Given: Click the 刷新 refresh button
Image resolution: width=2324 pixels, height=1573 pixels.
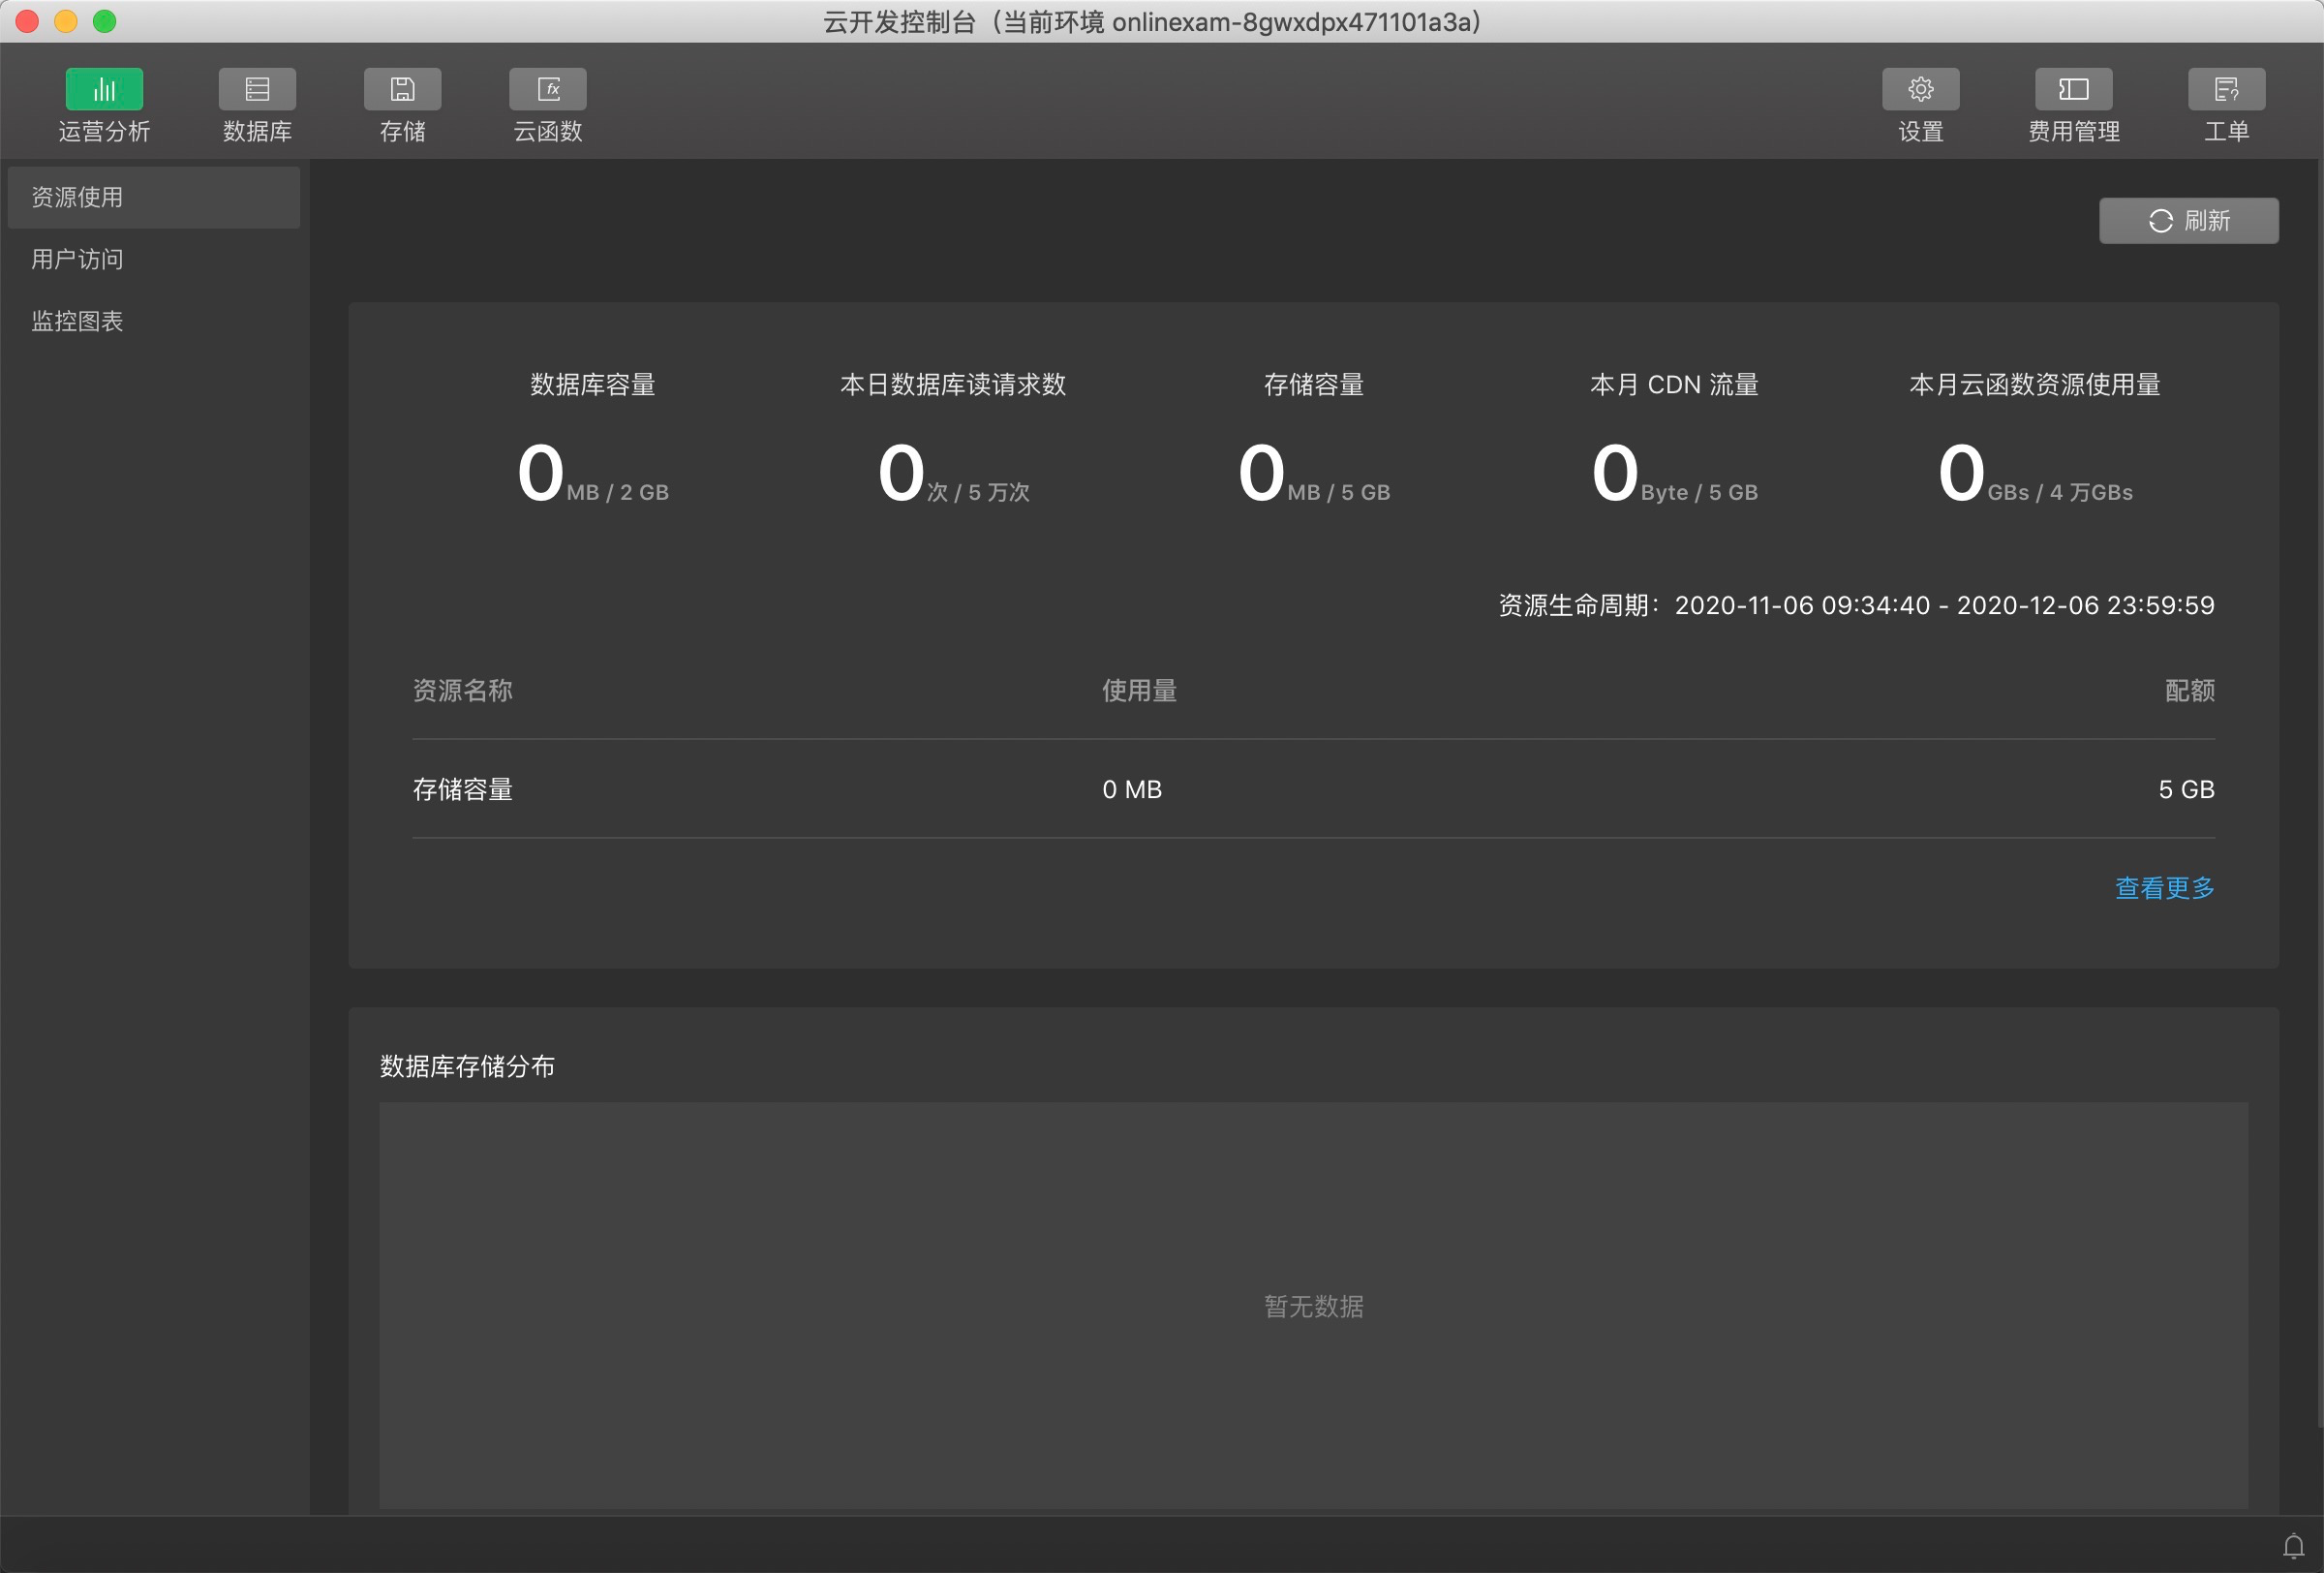Looking at the screenshot, I should coord(2188,221).
